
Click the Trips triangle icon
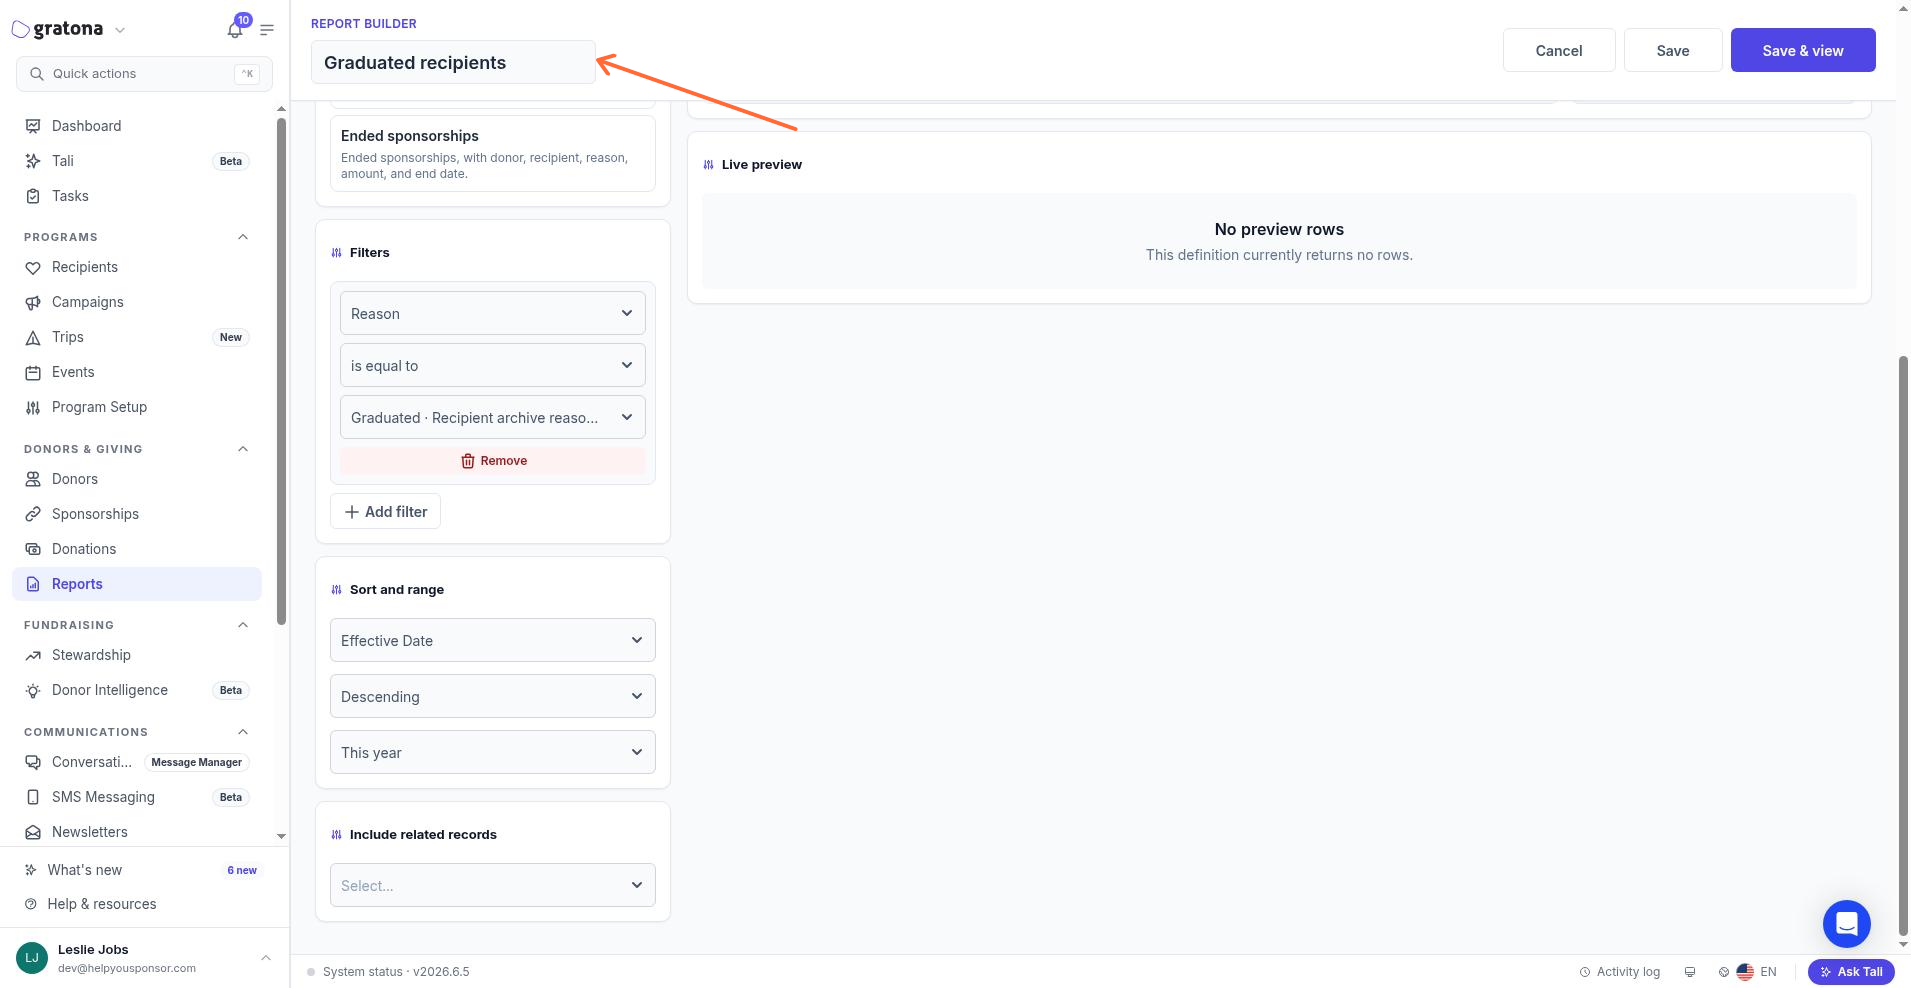coord(33,337)
